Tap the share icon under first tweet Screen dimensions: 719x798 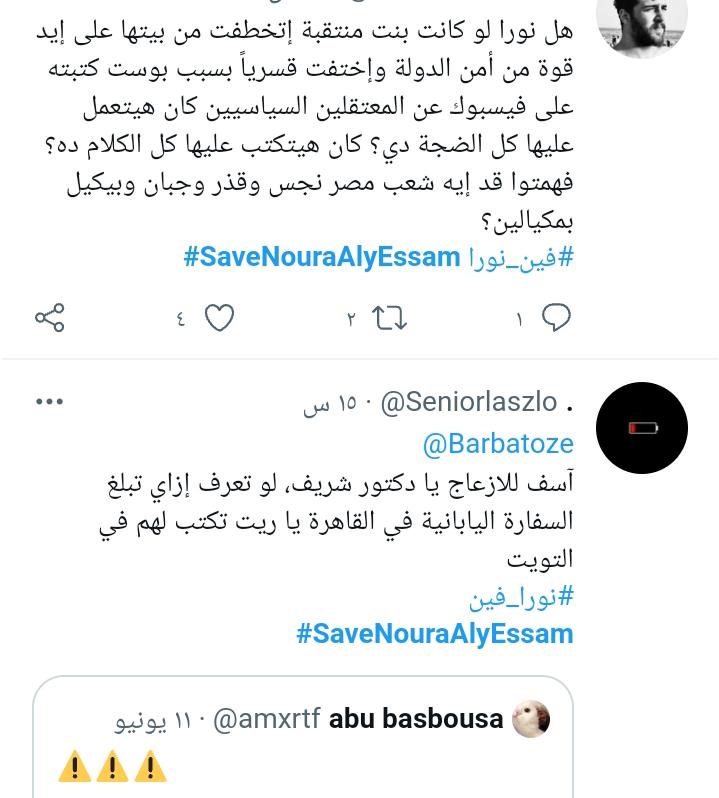(49, 318)
